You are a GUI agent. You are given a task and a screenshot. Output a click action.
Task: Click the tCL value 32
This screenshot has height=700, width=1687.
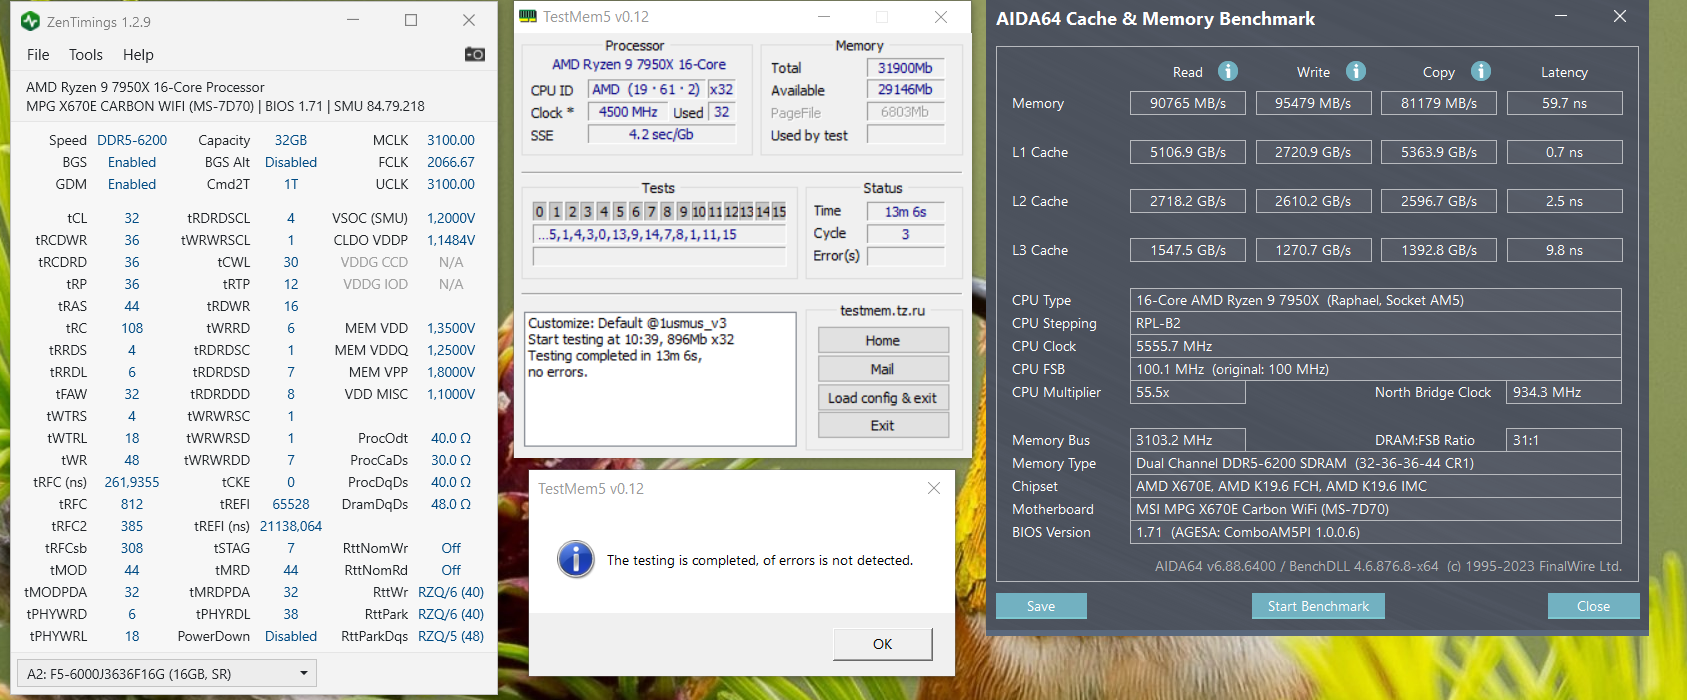pyautogui.click(x=132, y=218)
